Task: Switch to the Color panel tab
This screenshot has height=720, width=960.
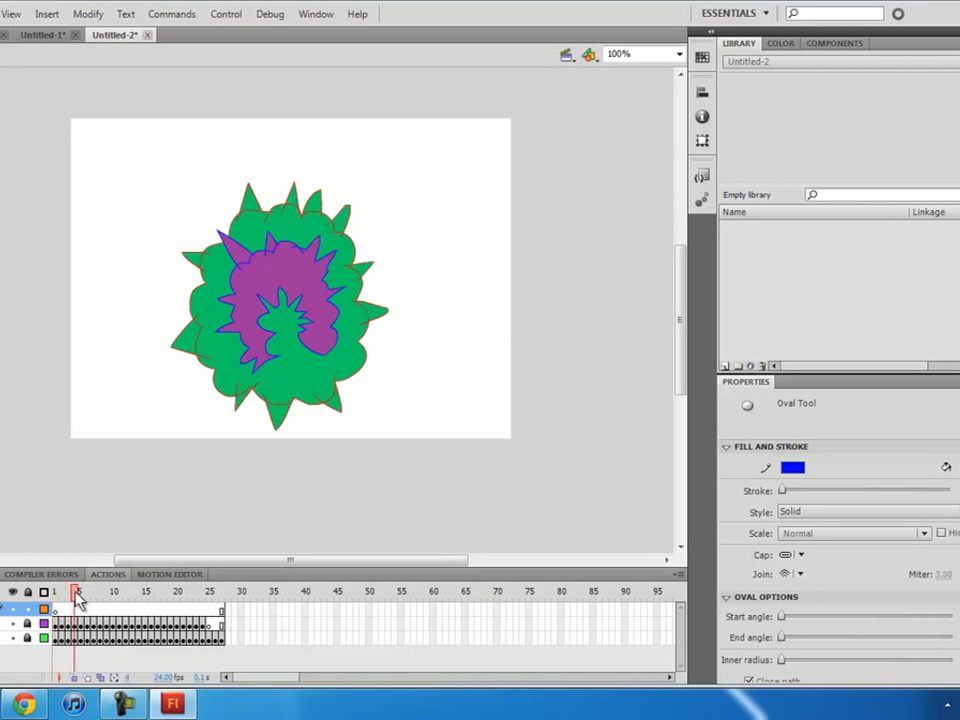Action: tap(781, 43)
